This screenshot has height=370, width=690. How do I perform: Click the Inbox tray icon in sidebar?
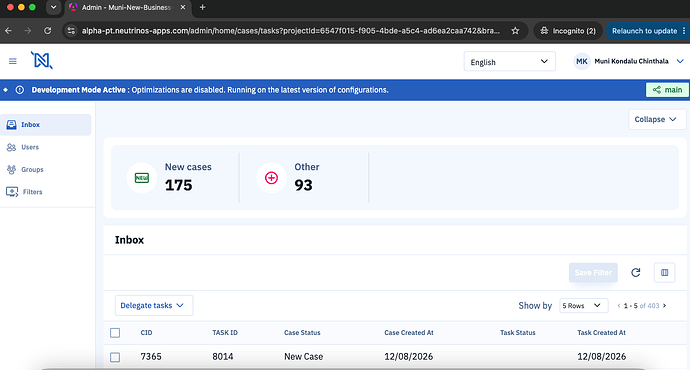11,125
